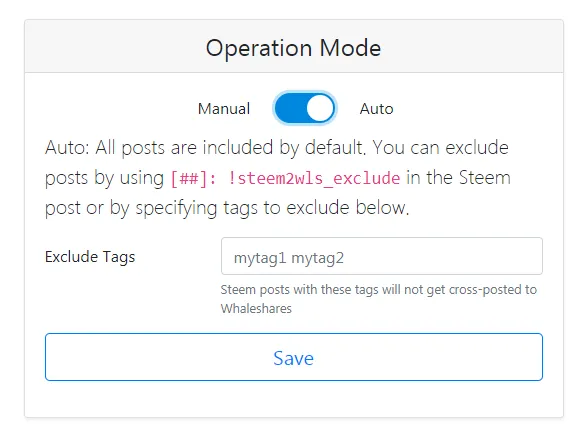The height and width of the screenshot is (424, 585).
Task: Toggle the Manual/Auto operation mode switch
Action: [305, 109]
